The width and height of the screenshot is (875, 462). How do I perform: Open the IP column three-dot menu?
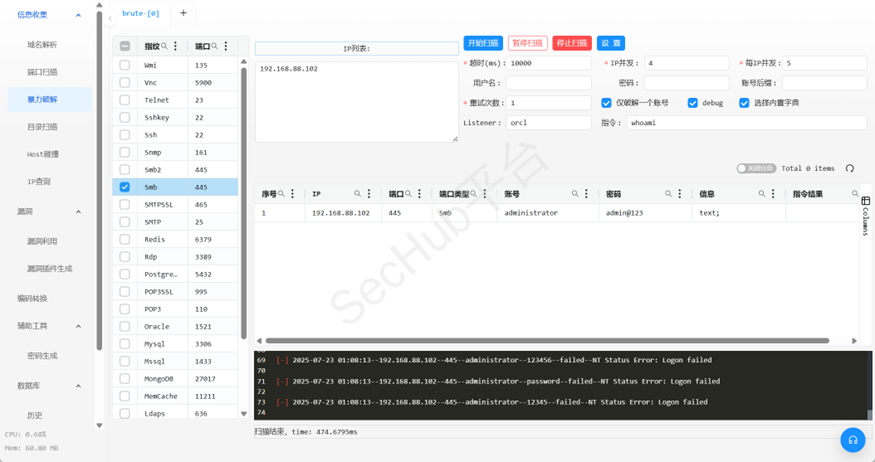pos(370,194)
